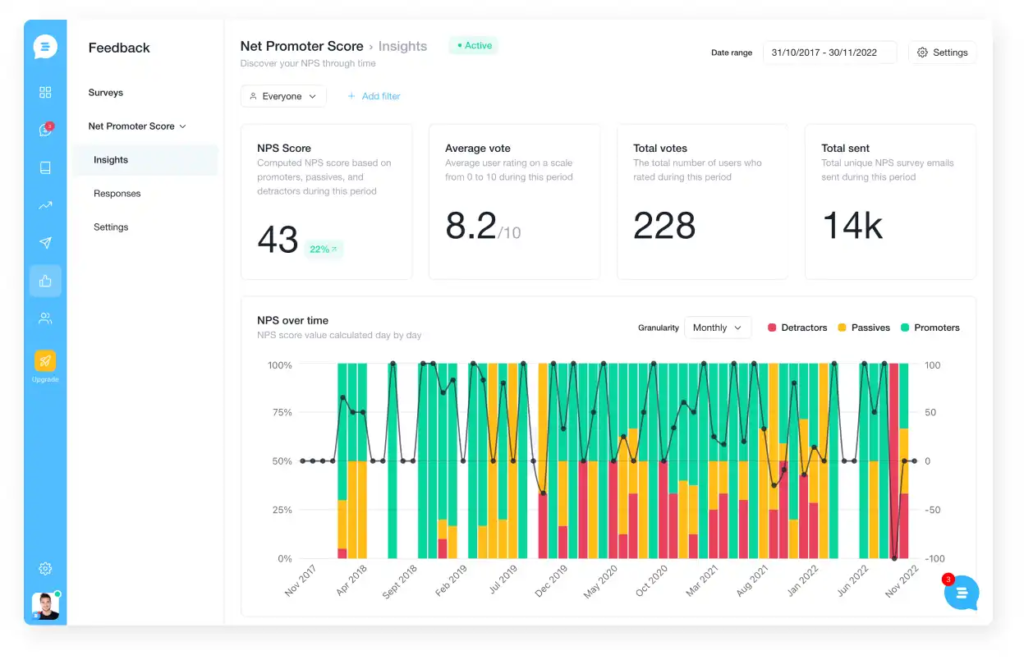1024x660 pixels.
Task: Click the Nov 2017 axis label
Action: pyautogui.click(x=301, y=580)
